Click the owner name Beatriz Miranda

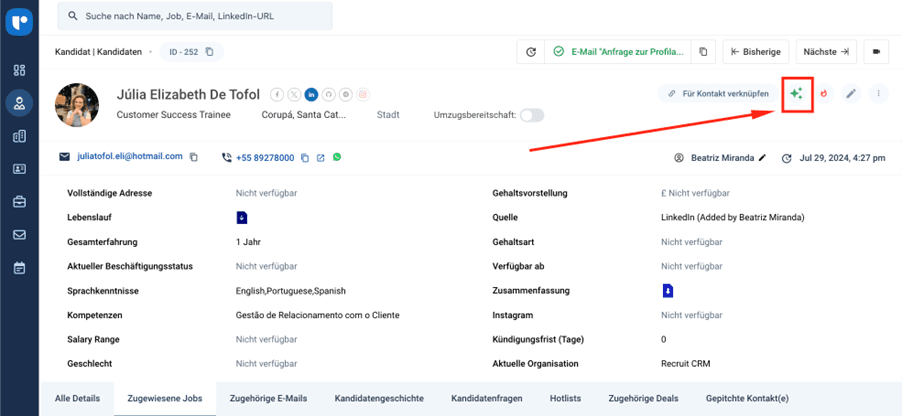723,158
